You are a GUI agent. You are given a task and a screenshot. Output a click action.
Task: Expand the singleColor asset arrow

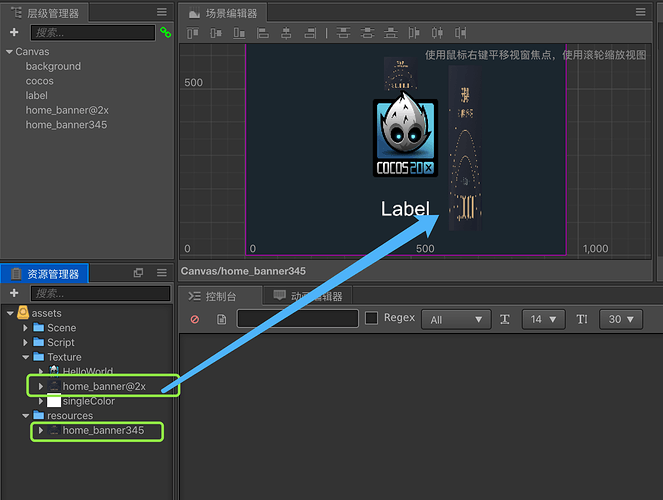[41, 401]
